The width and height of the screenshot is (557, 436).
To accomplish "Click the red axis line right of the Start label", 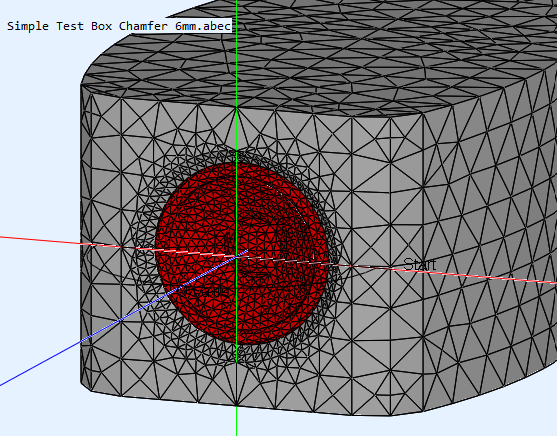I will [497, 276].
